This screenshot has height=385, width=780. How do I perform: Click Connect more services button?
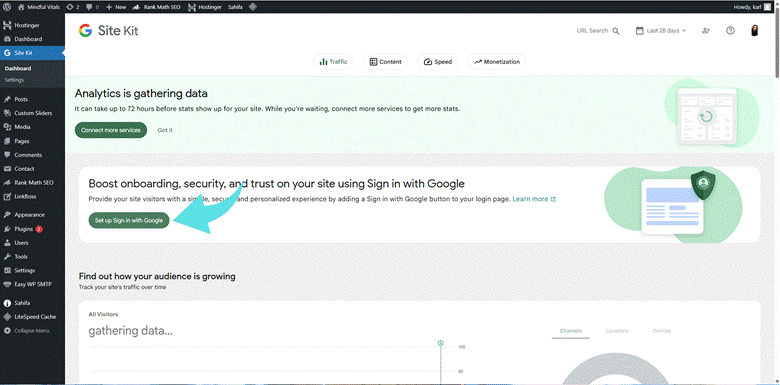pyautogui.click(x=111, y=130)
